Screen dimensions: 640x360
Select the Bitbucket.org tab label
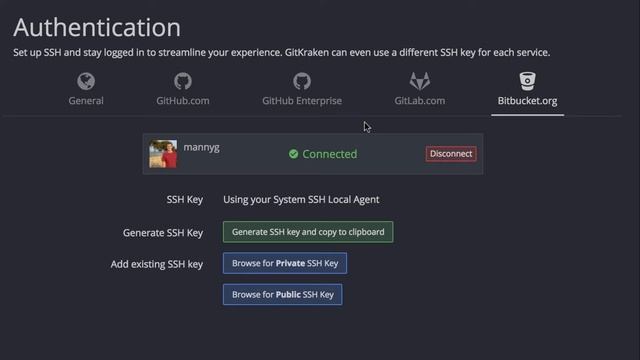[x=527, y=101]
